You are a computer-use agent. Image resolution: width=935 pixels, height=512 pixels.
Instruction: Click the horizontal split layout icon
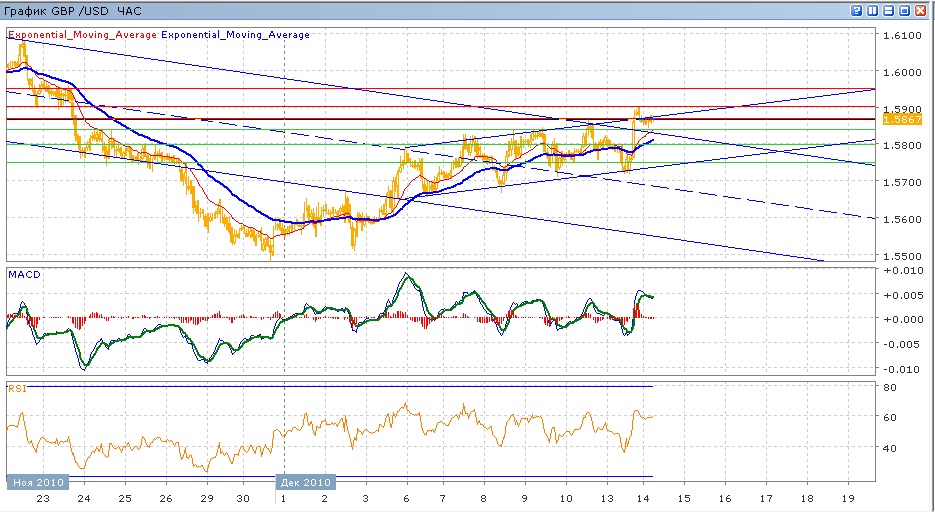click(x=889, y=10)
